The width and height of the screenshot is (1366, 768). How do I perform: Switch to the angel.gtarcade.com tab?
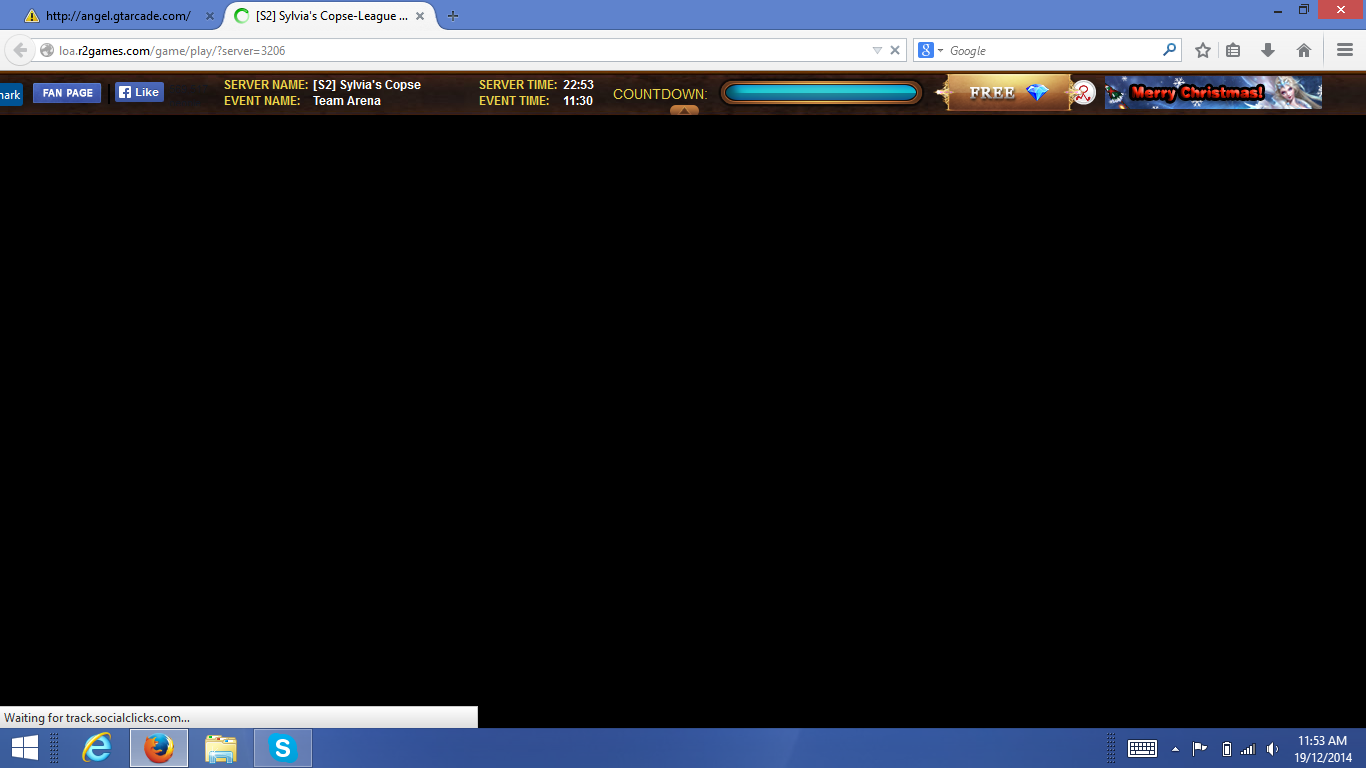coord(117,16)
